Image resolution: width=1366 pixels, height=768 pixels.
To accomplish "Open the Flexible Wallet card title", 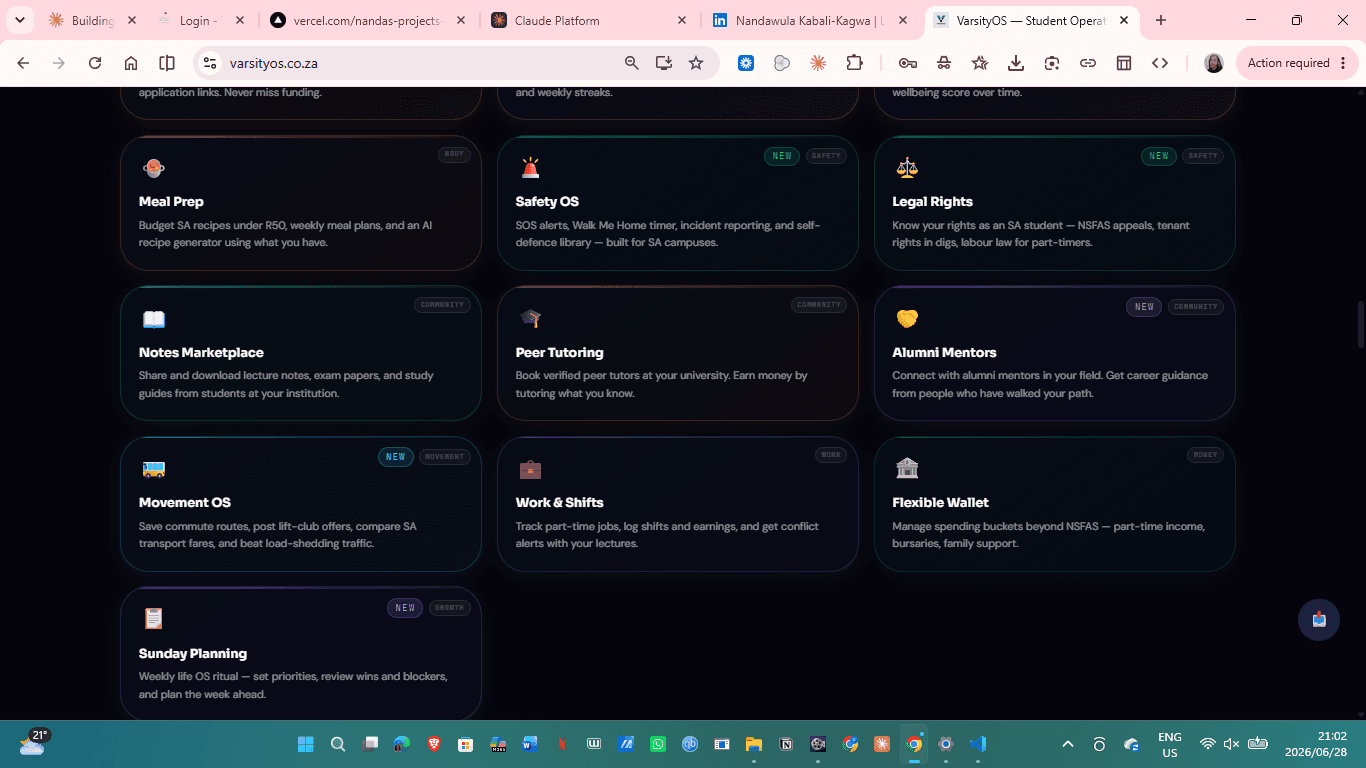I will (940, 503).
